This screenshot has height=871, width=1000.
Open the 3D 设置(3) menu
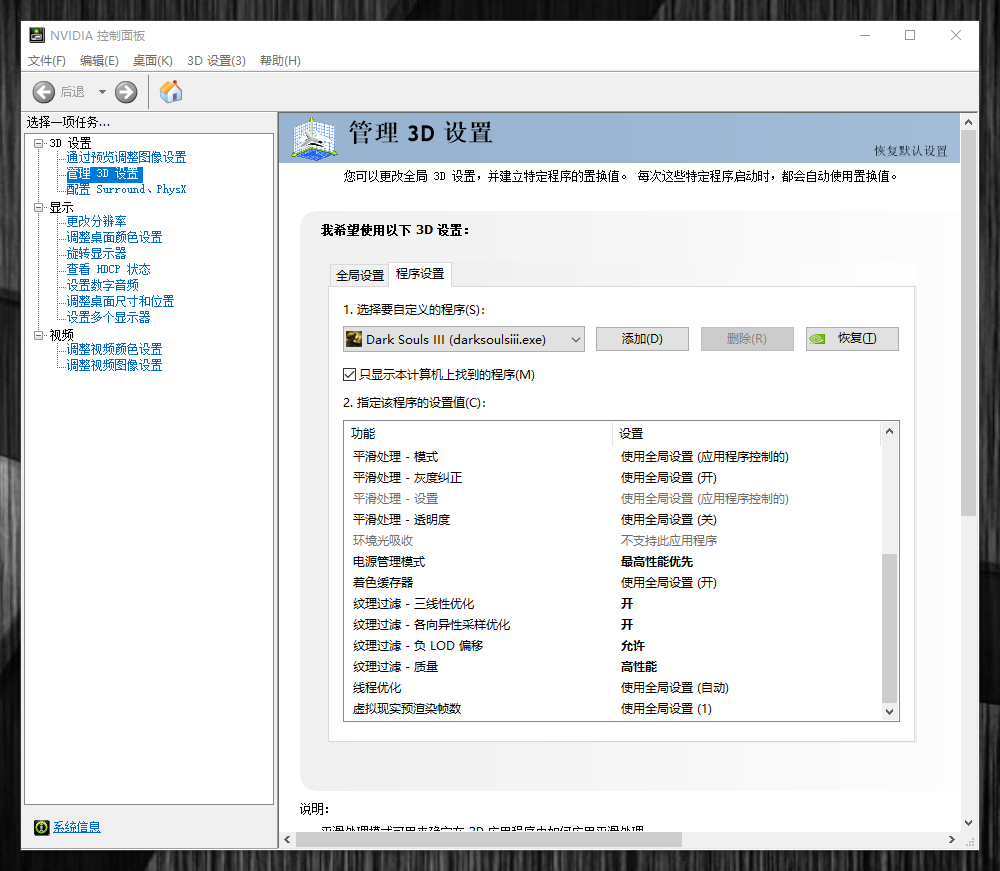[x=216, y=61]
